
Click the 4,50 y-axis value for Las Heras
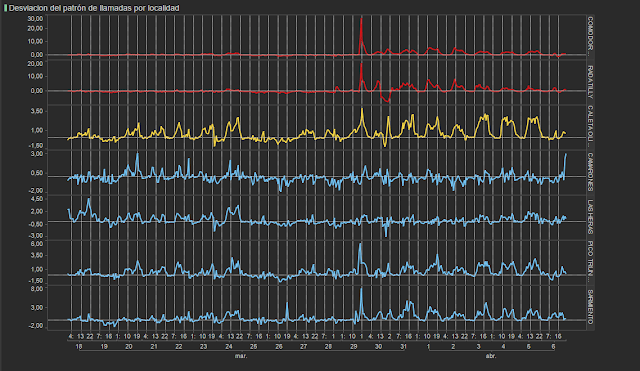[x=37, y=199]
